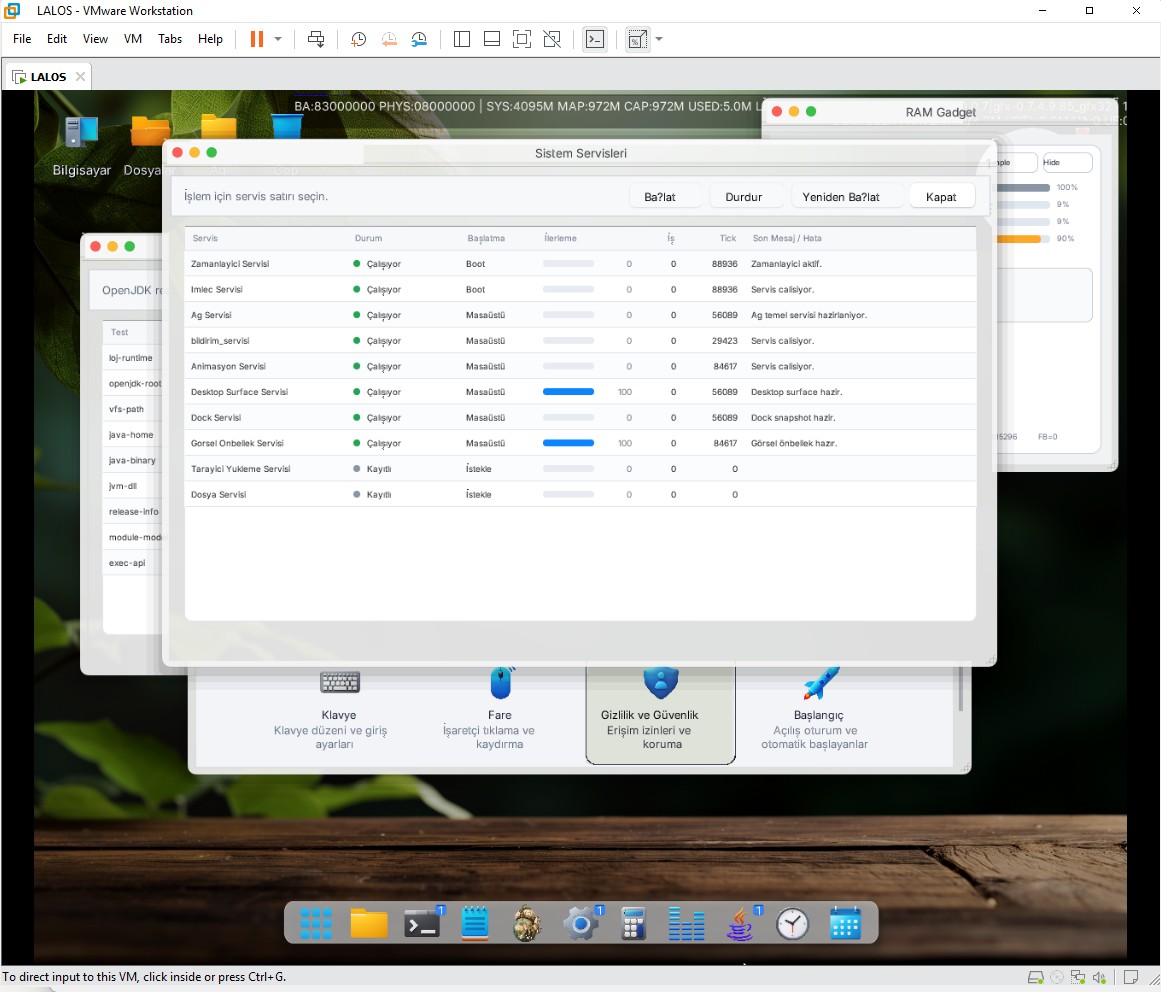Select the Dock Servisi row

point(580,418)
